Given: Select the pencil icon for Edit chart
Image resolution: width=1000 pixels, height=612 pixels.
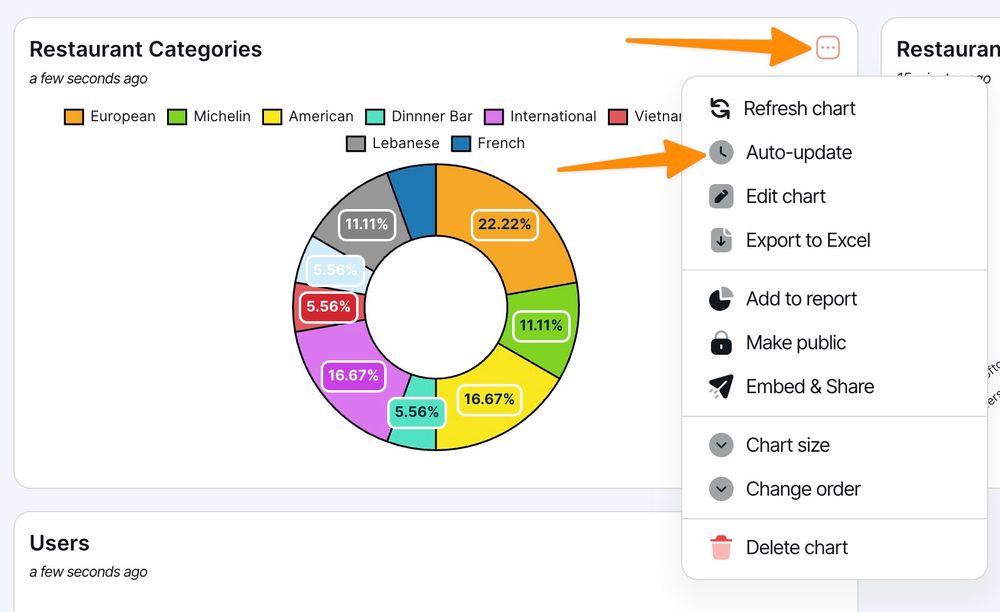Looking at the screenshot, I should coord(721,196).
